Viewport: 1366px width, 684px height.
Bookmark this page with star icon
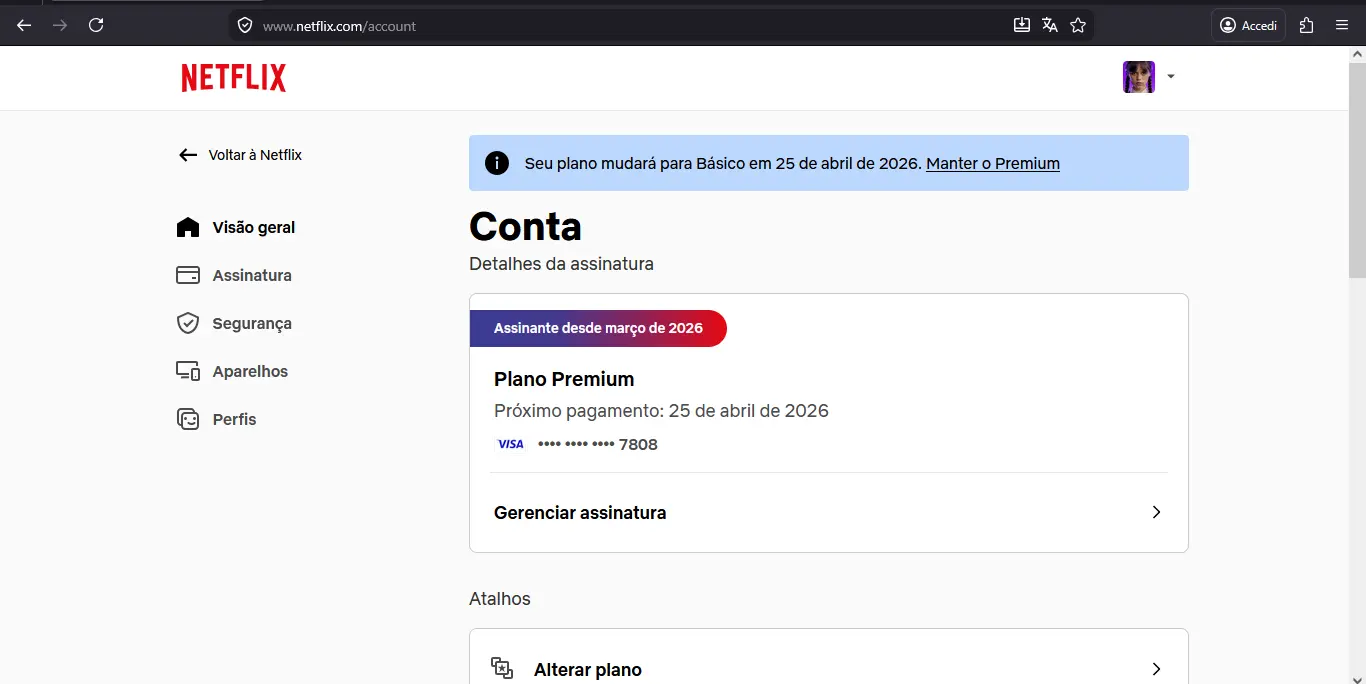coord(1078,25)
